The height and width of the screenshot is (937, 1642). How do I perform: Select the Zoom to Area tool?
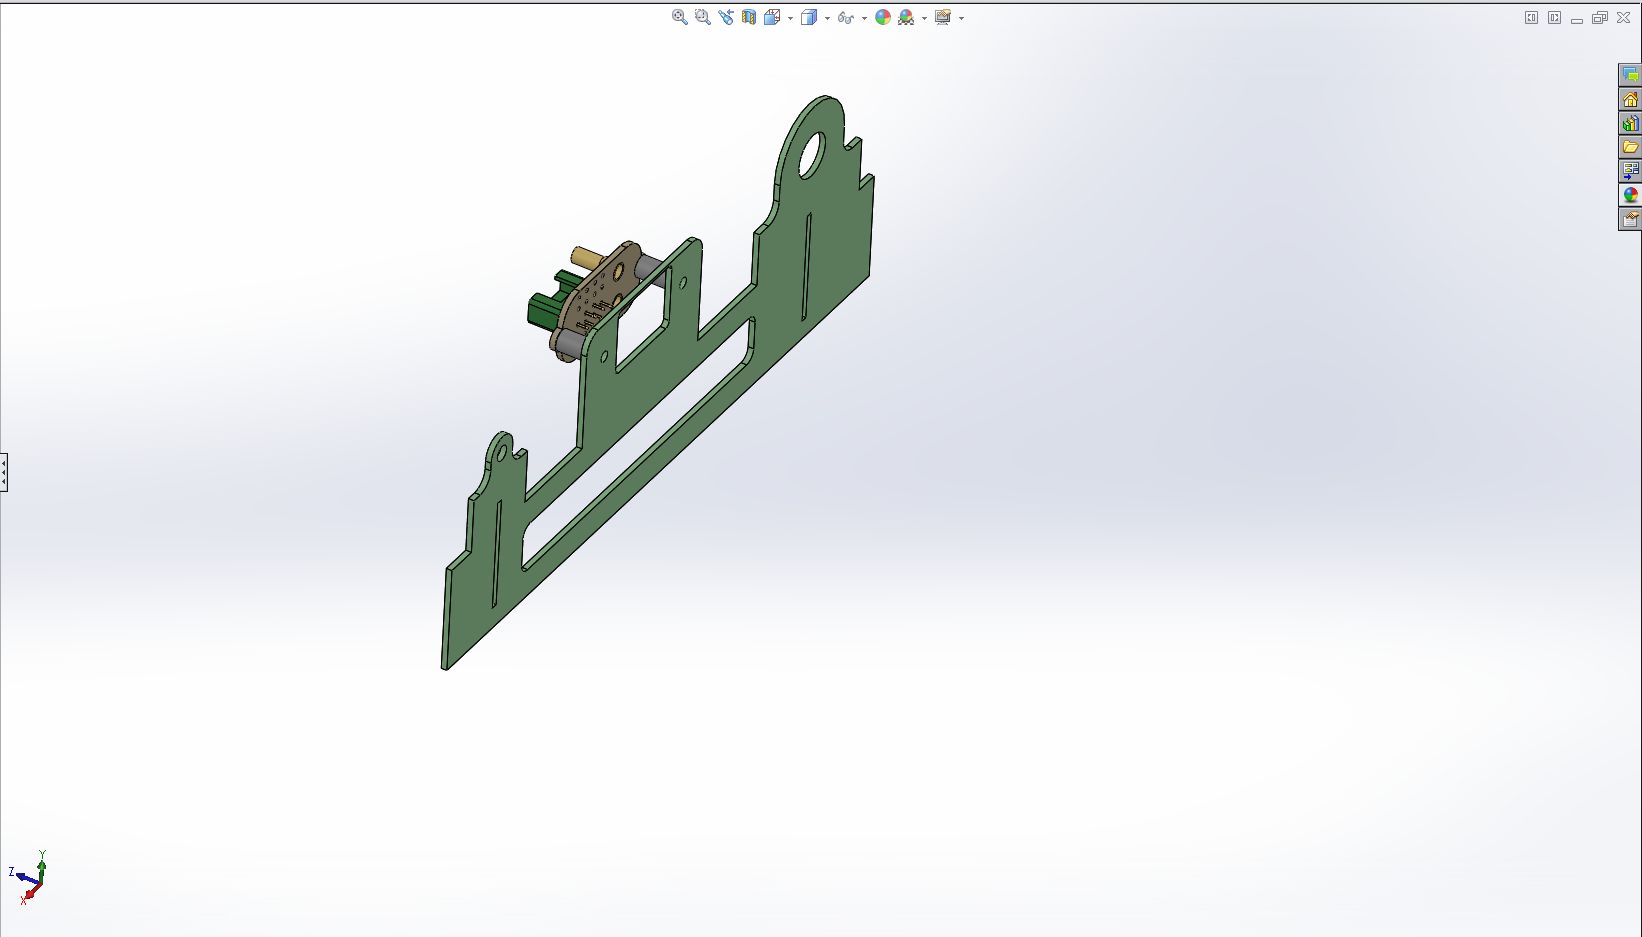coord(702,17)
